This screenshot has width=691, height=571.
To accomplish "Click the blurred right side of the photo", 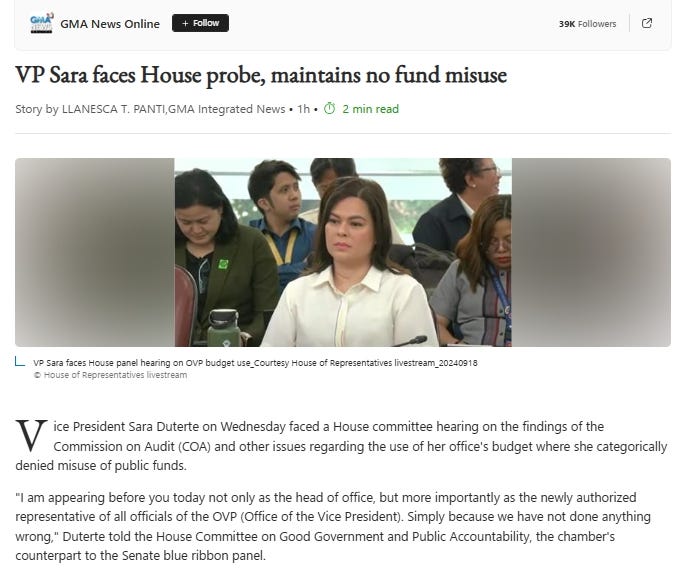I will [x=591, y=252].
